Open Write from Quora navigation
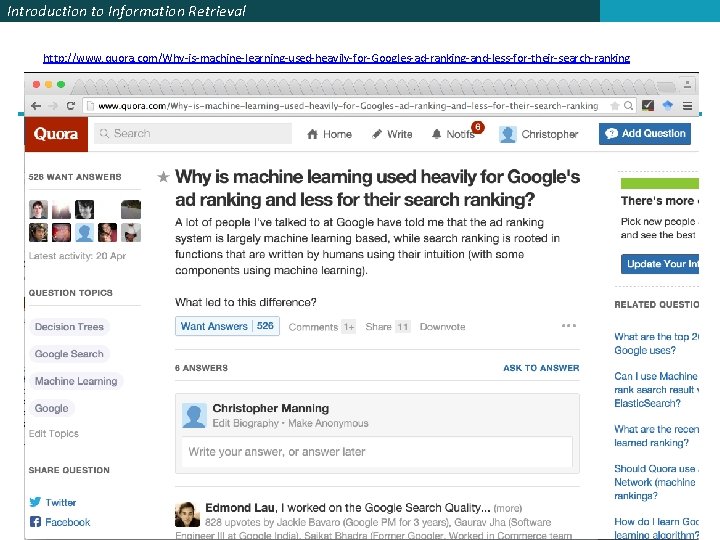This screenshot has width=720, height=540. 392,134
